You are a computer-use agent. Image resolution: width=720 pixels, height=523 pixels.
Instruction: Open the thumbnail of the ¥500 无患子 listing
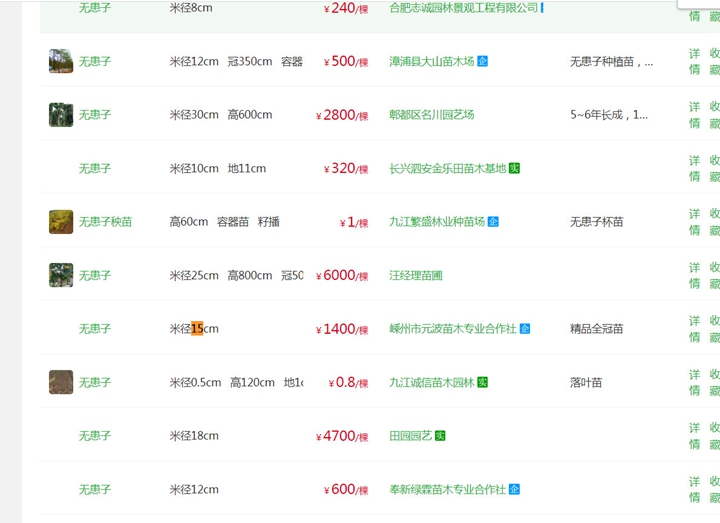click(x=61, y=61)
